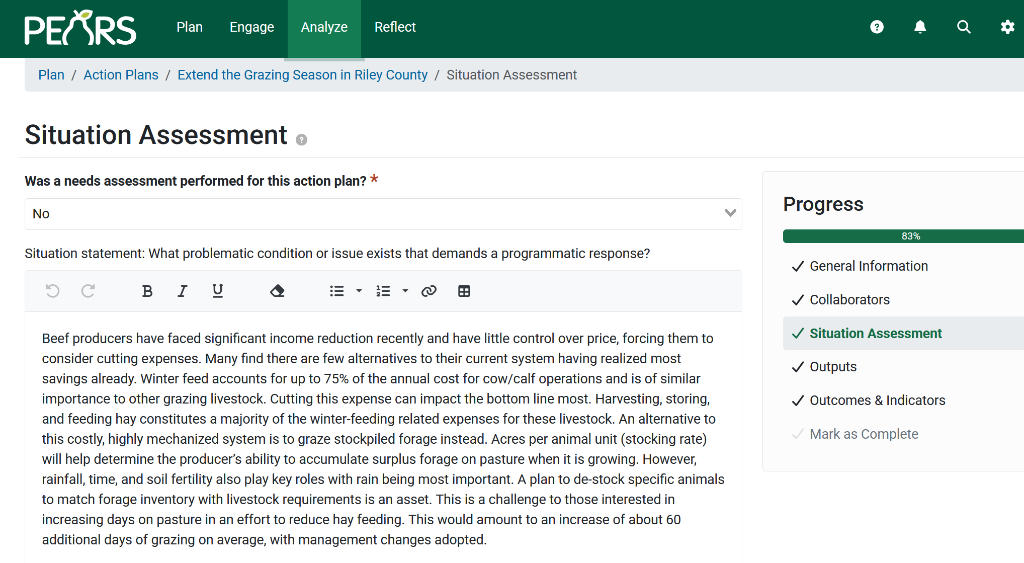Switch to the Reflect menu
Viewport: 1024px width, 563px height.
395,27
